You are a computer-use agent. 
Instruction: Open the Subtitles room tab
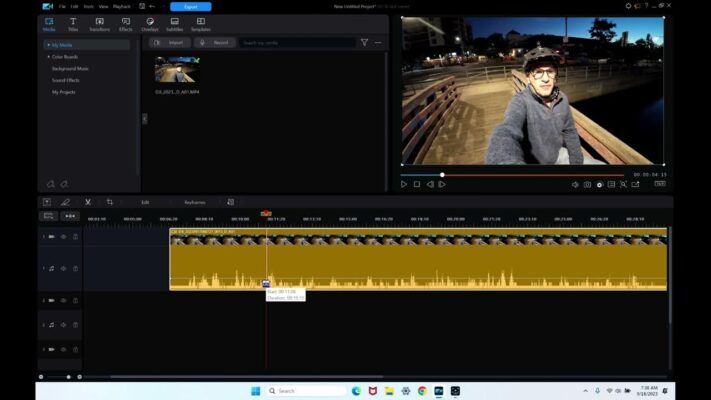(x=175, y=24)
